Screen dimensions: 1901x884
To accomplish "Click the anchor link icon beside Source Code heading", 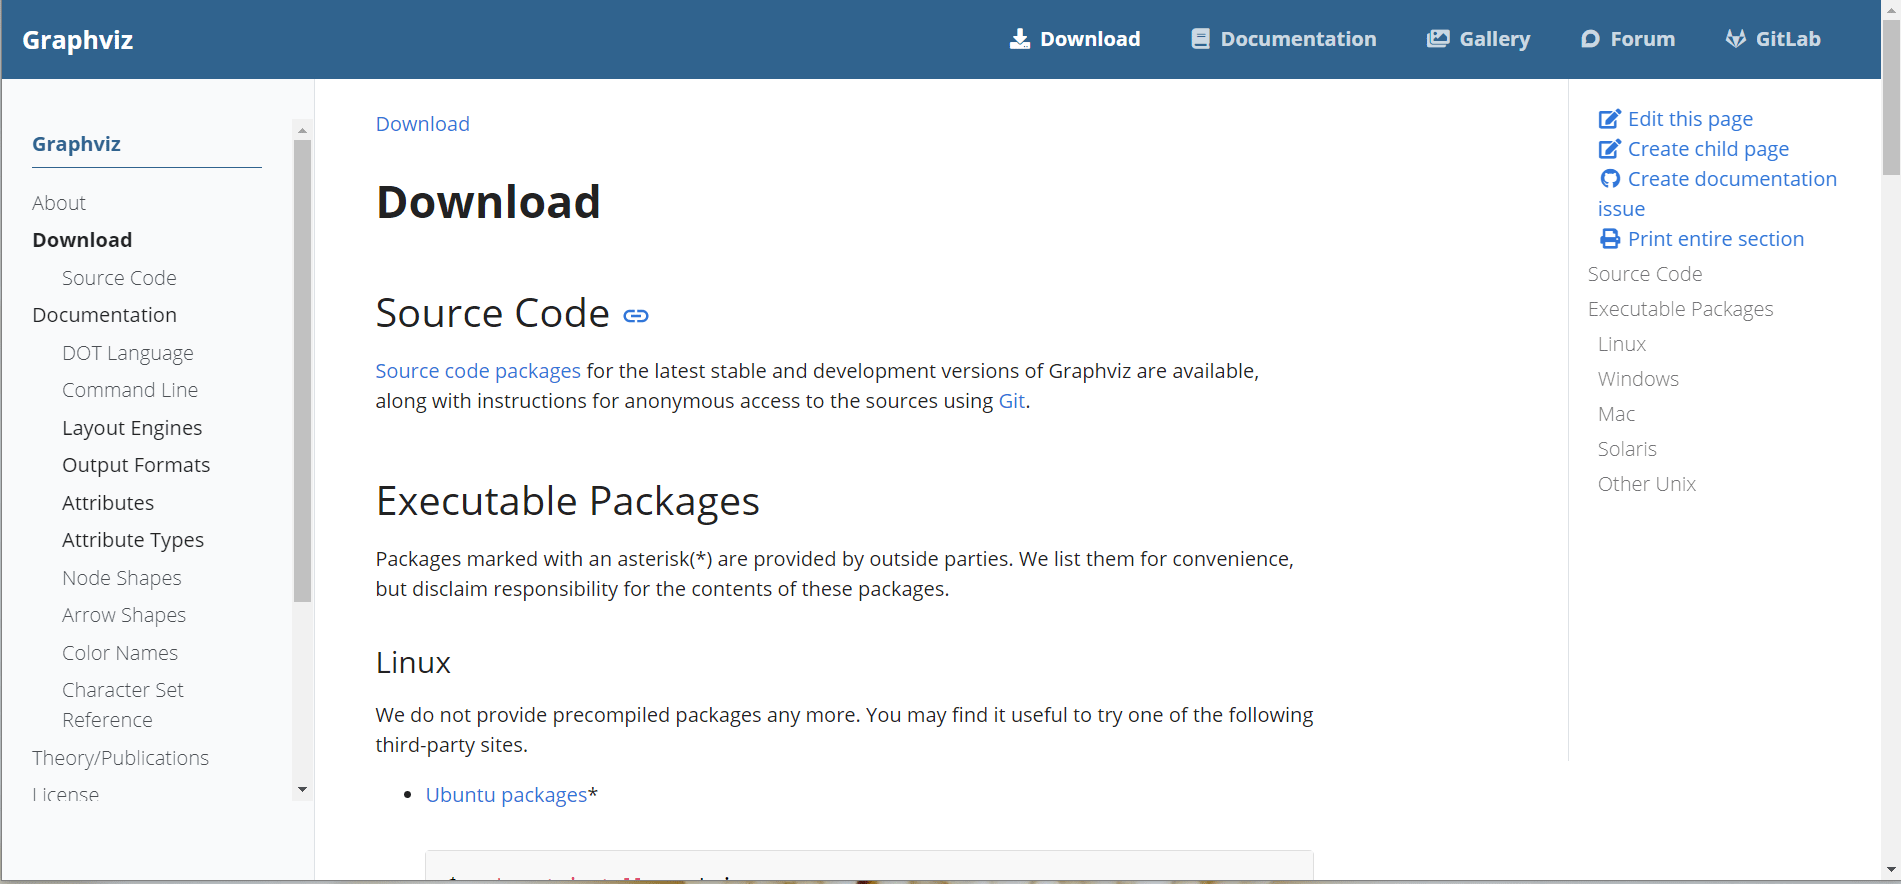I will pos(636,316).
